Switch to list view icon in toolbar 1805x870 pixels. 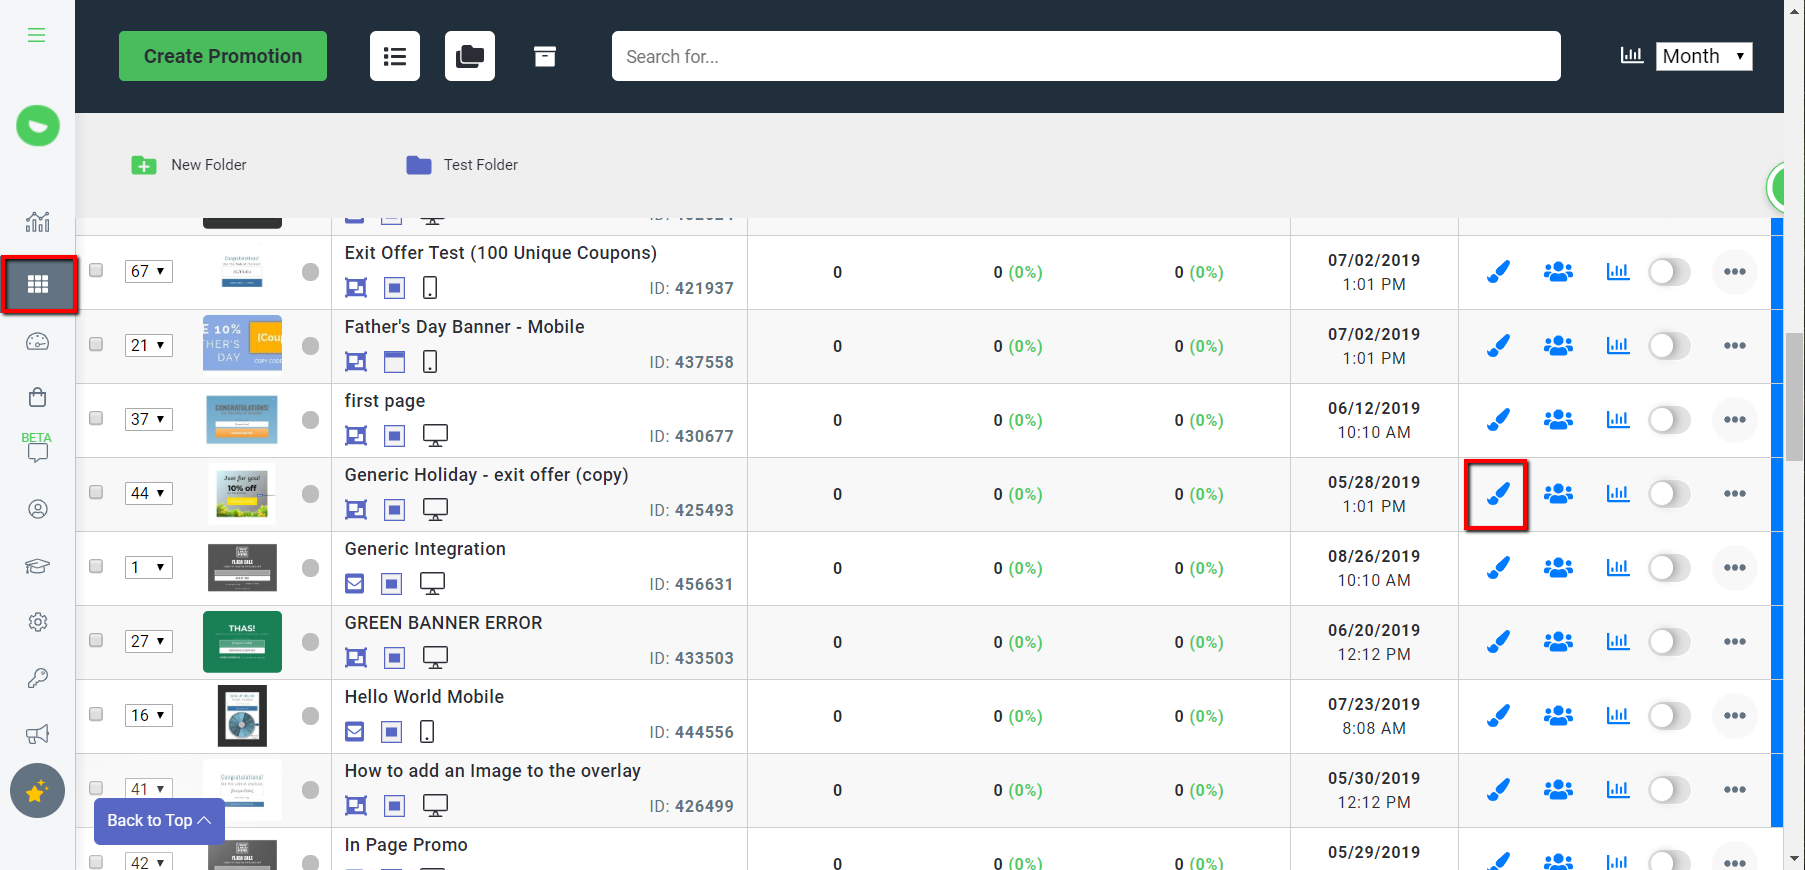395,57
